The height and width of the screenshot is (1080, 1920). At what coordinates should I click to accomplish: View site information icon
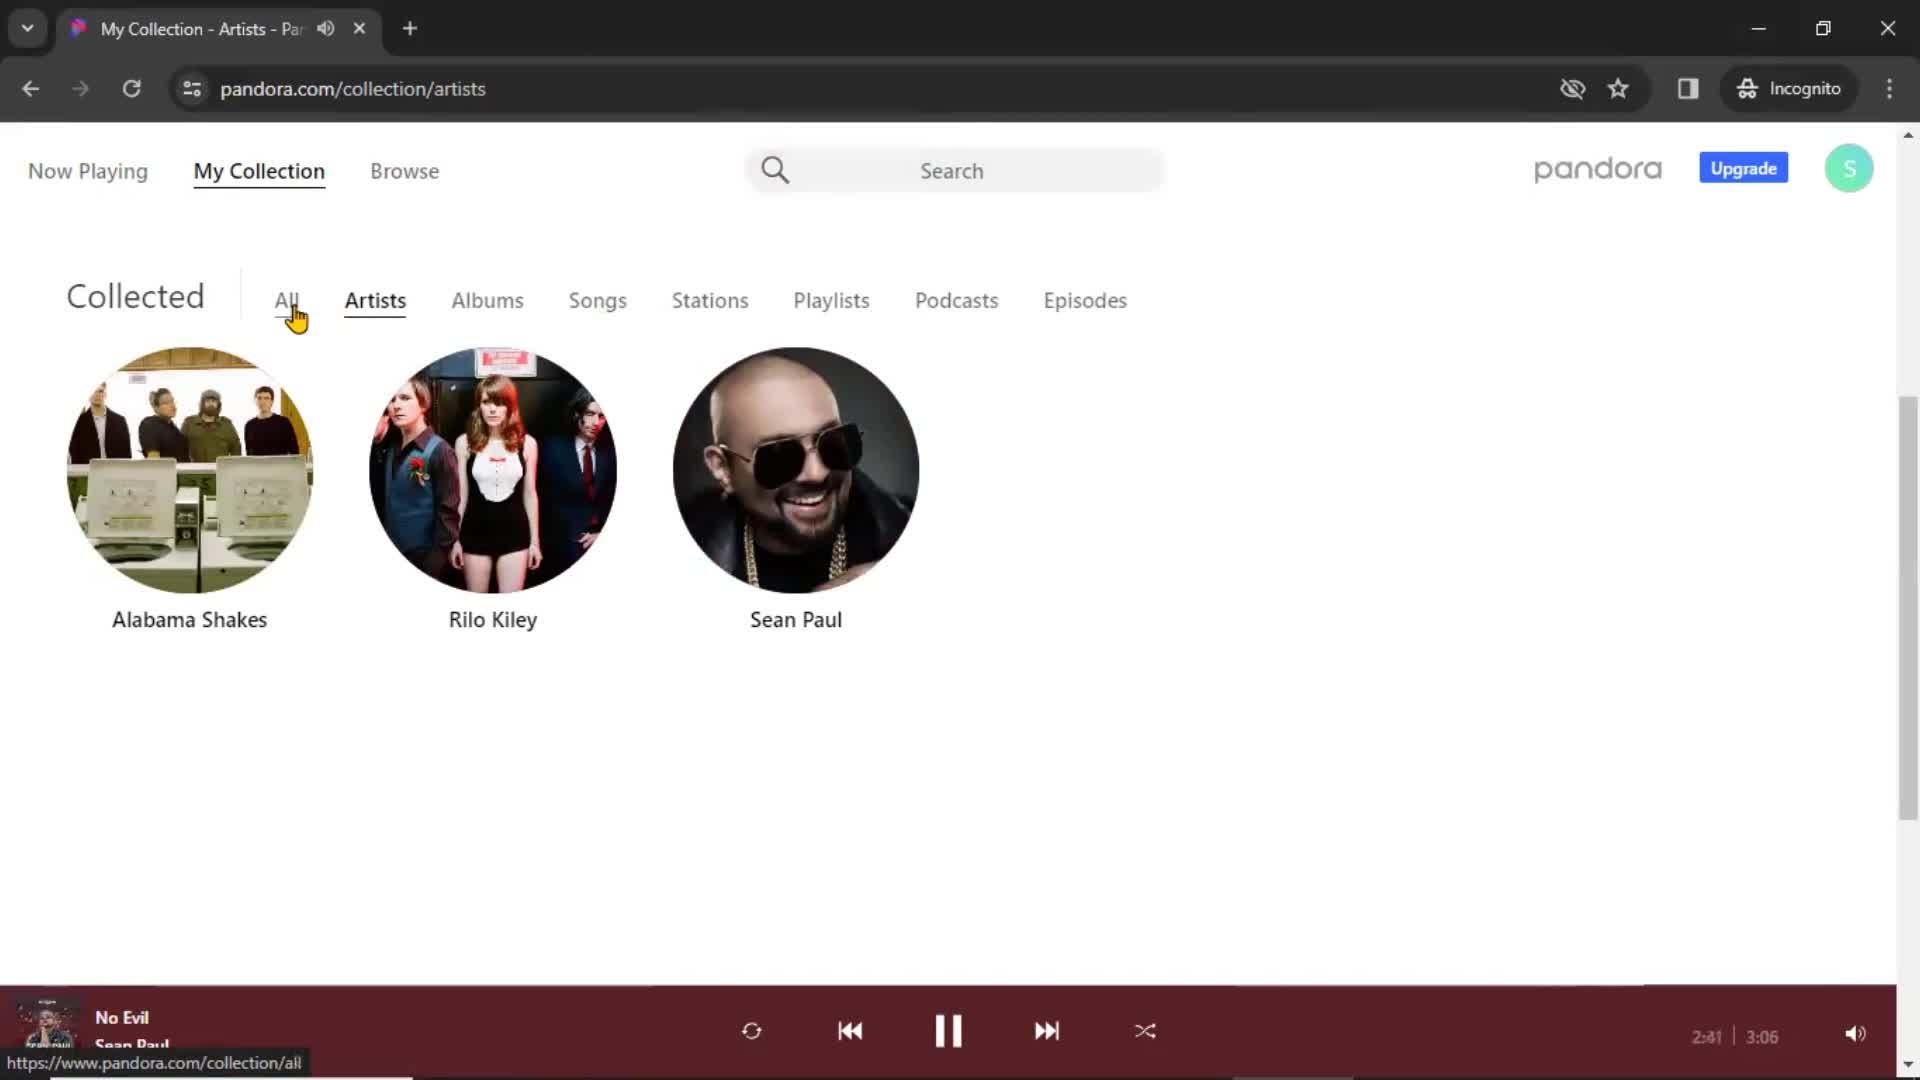(x=192, y=89)
